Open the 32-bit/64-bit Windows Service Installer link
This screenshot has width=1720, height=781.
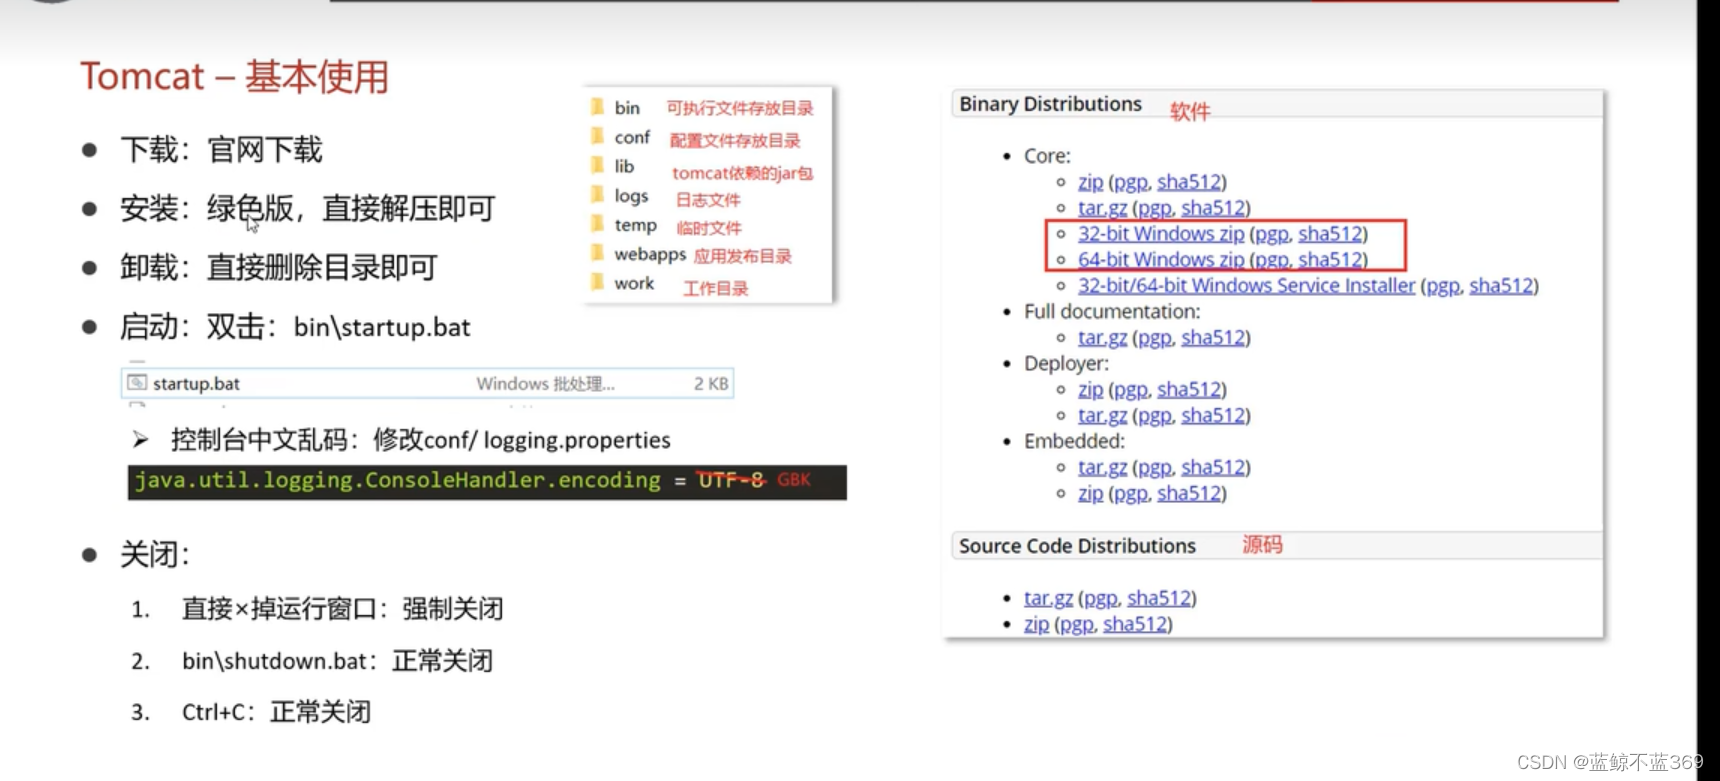click(x=1246, y=286)
